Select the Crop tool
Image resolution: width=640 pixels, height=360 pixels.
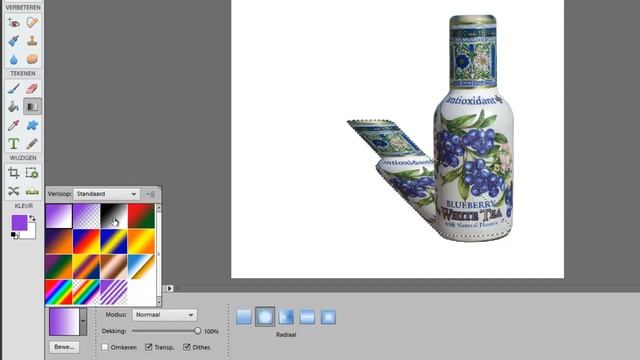pos(13,173)
